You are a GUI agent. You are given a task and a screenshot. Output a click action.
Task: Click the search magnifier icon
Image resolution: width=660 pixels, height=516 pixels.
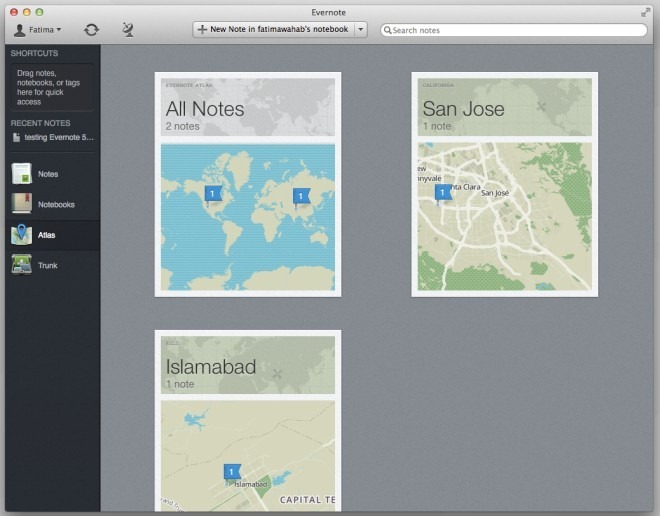point(387,30)
